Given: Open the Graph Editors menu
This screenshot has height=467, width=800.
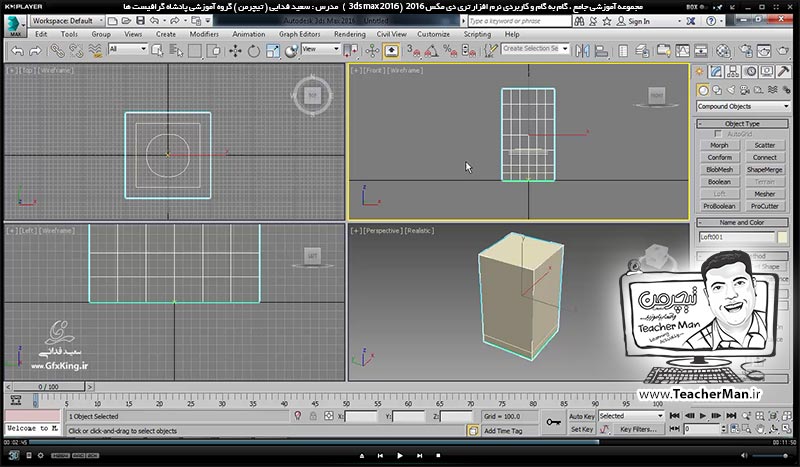Looking at the screenshot, I should tap(299, 34).
